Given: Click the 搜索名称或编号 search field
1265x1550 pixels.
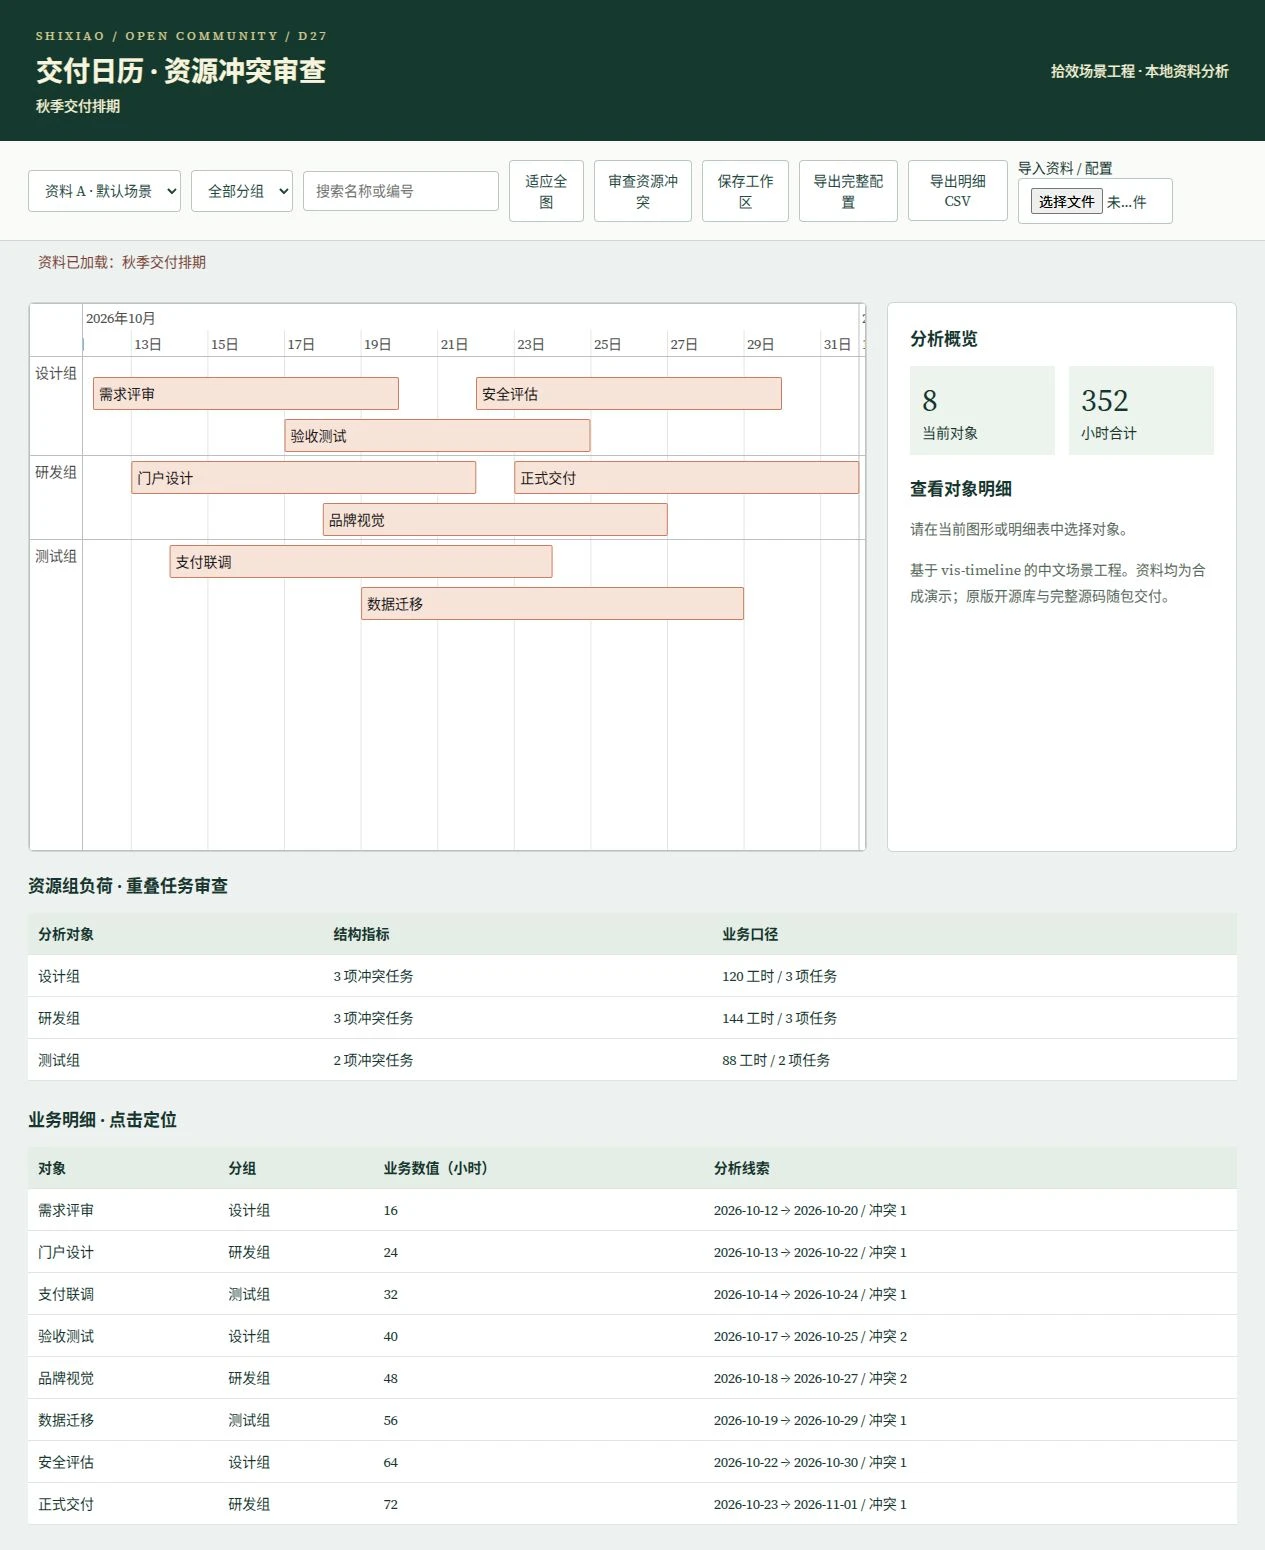Looking at the screenshot, I should [x=401, y=191].
